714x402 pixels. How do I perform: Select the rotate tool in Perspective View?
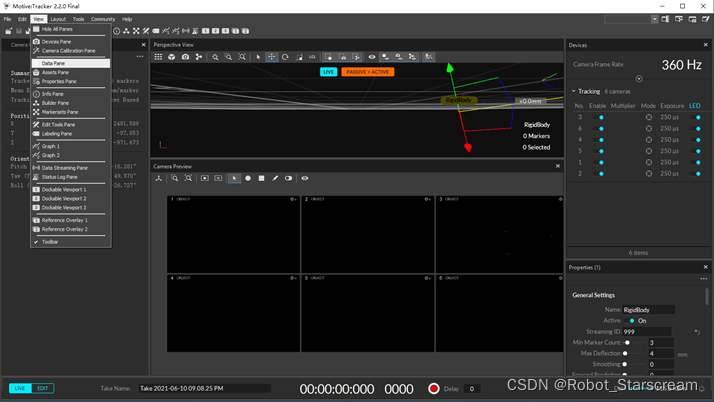click(285, 57)
